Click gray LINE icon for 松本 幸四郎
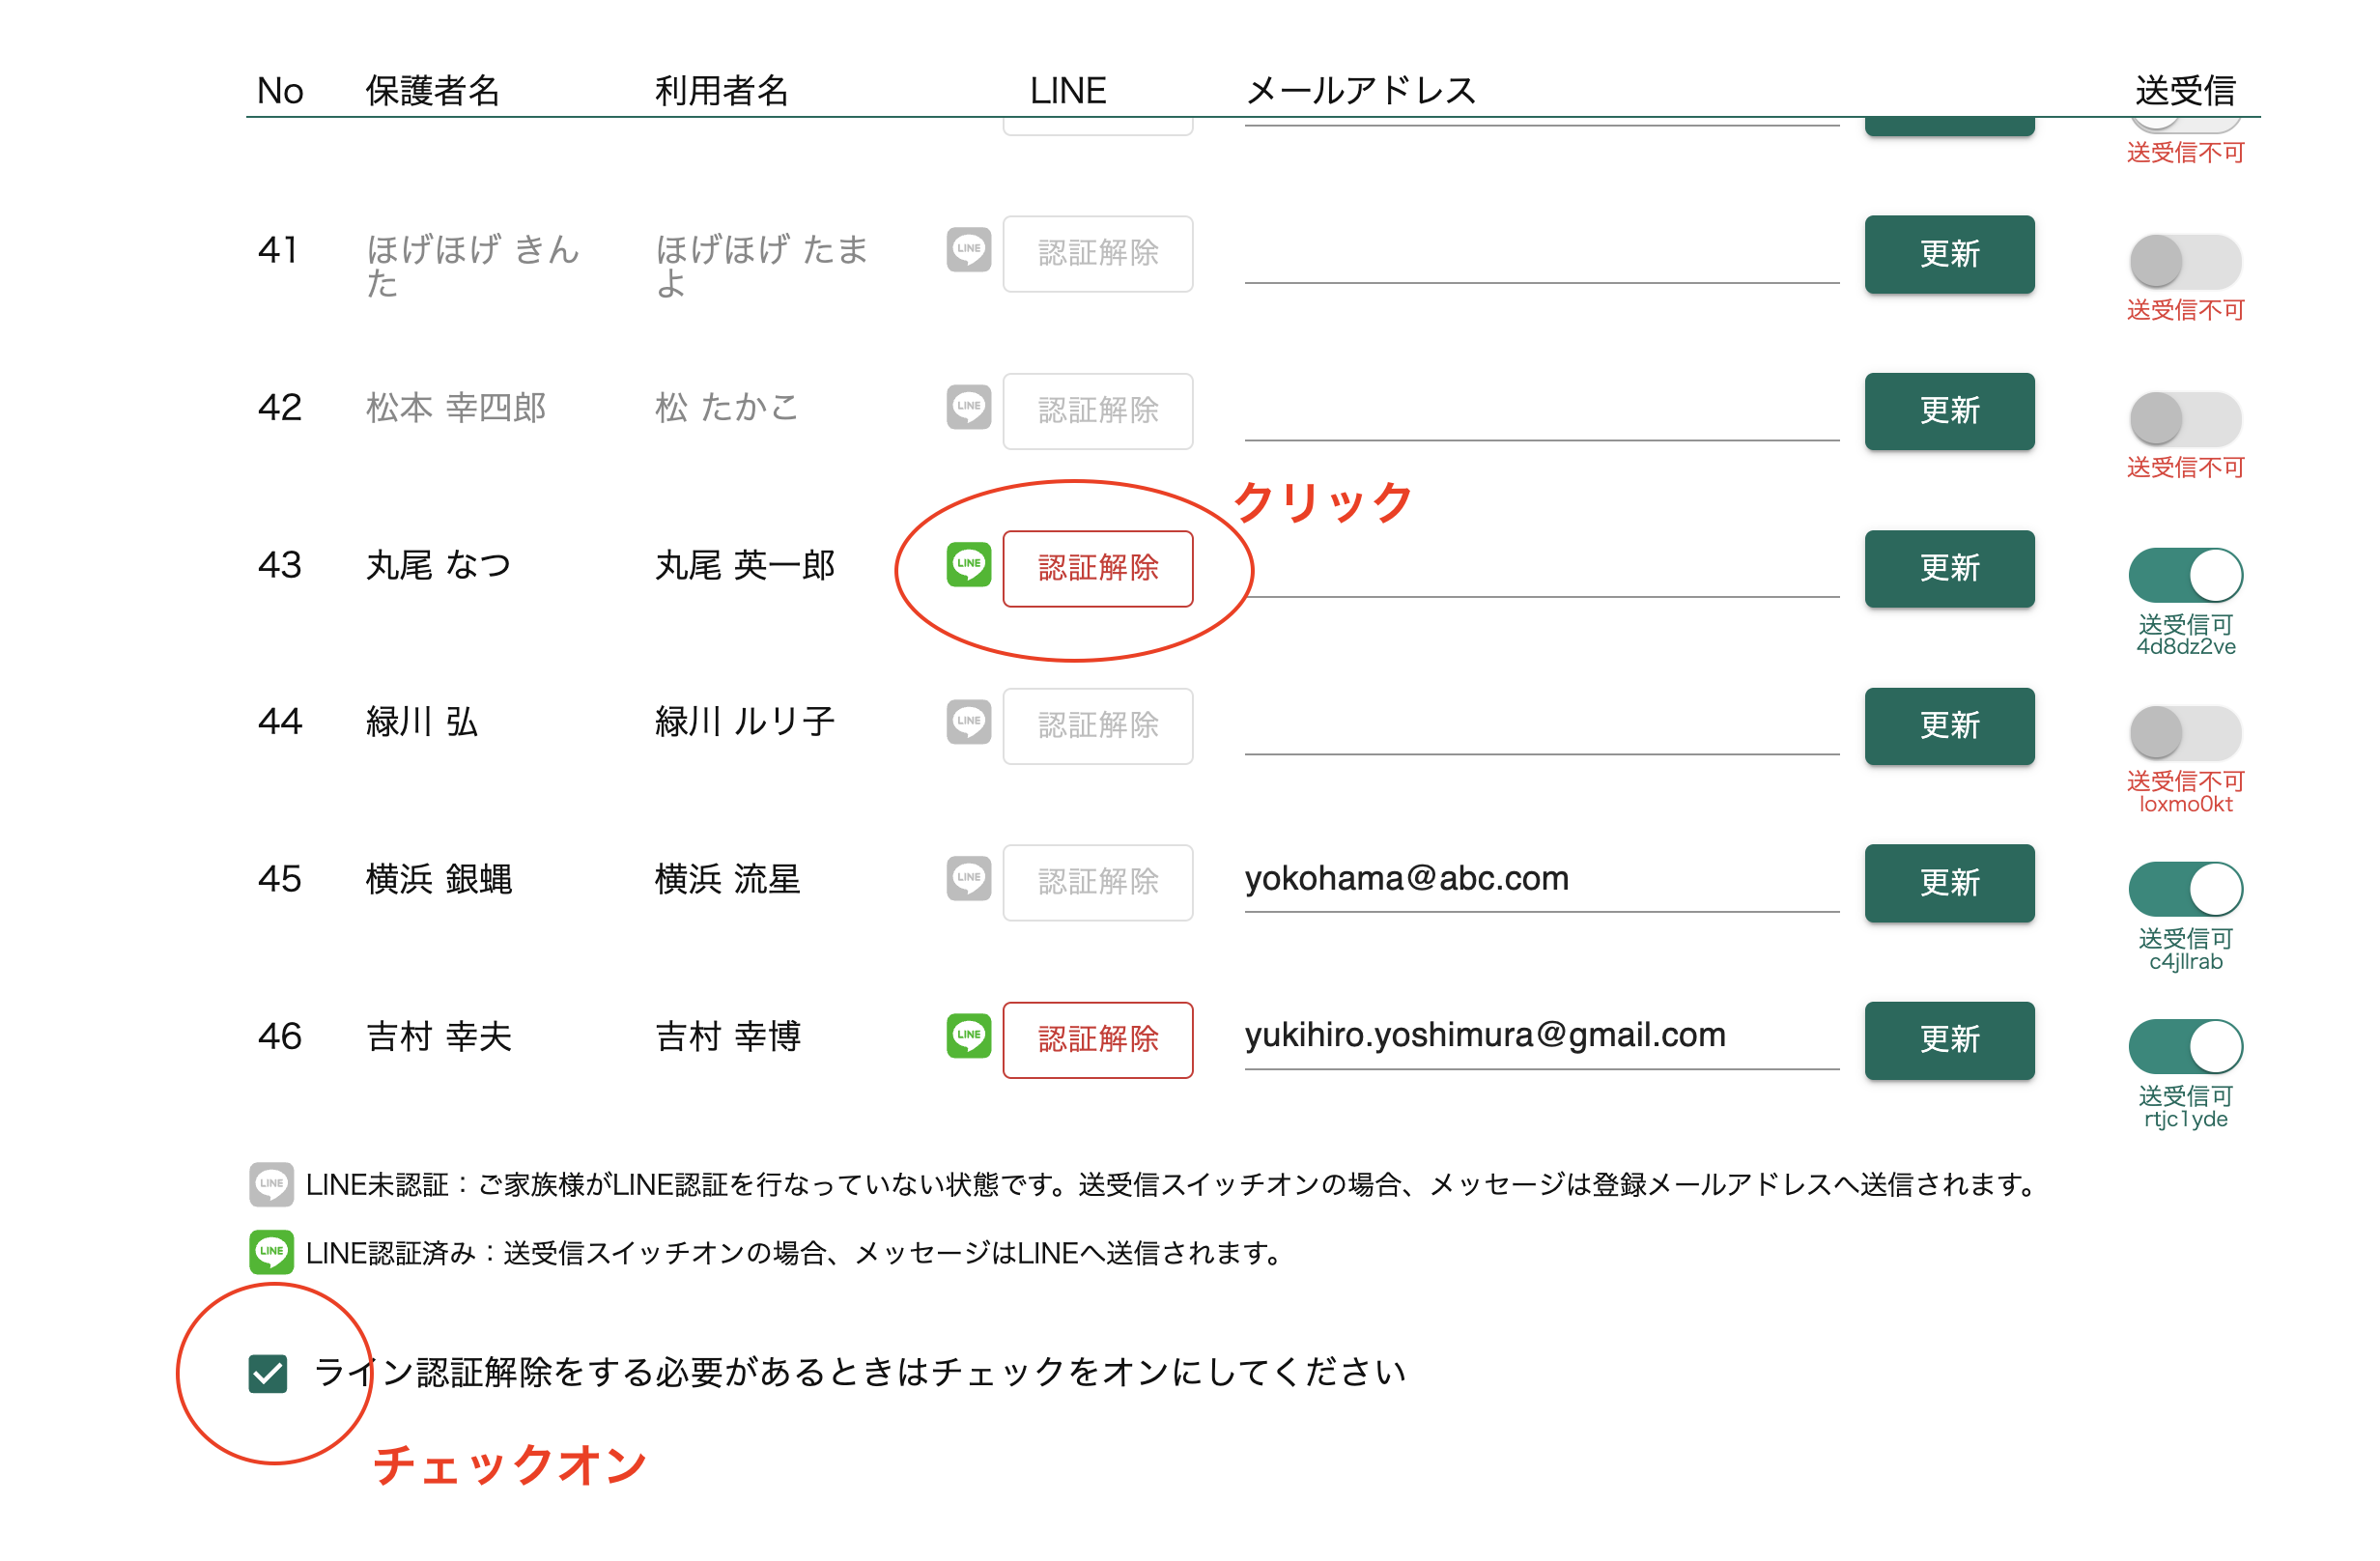Viewport: 2380px width, 1561px height. pos(968,407)
